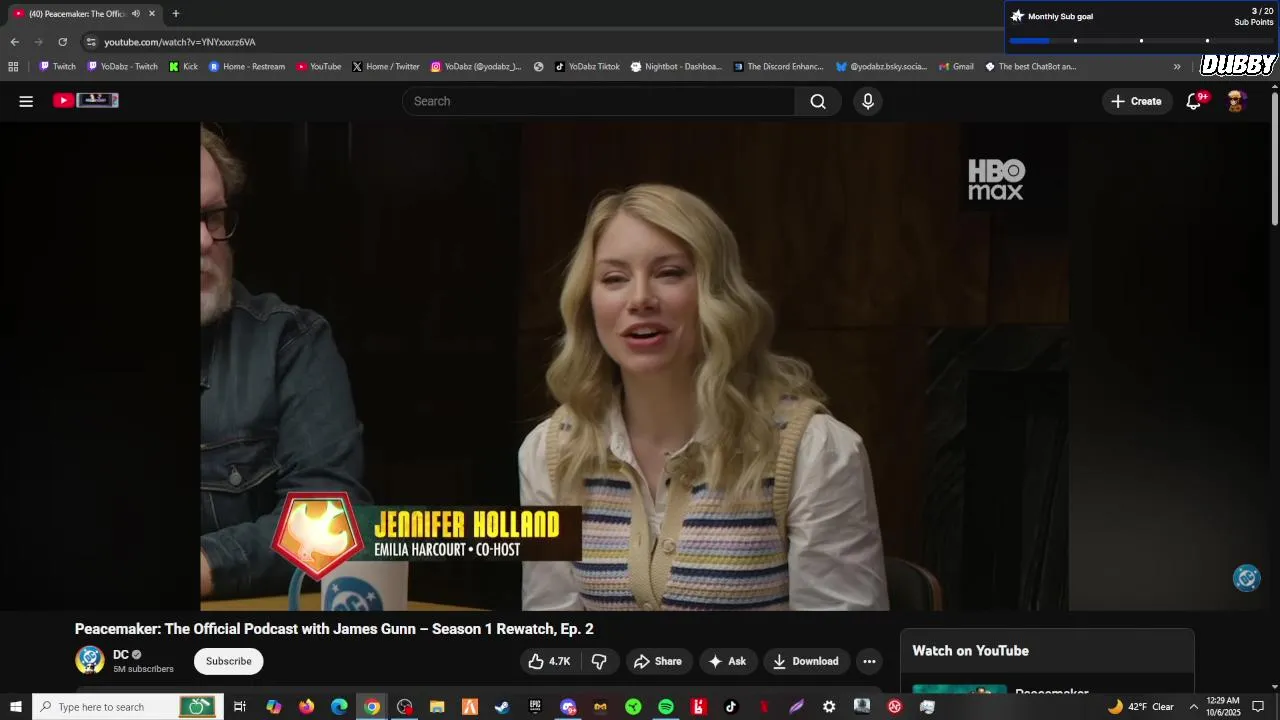The width and height of the screenshot is (1280, 720).
Task: Launch Firefox from the taskbar
Action: pos(306,707)
